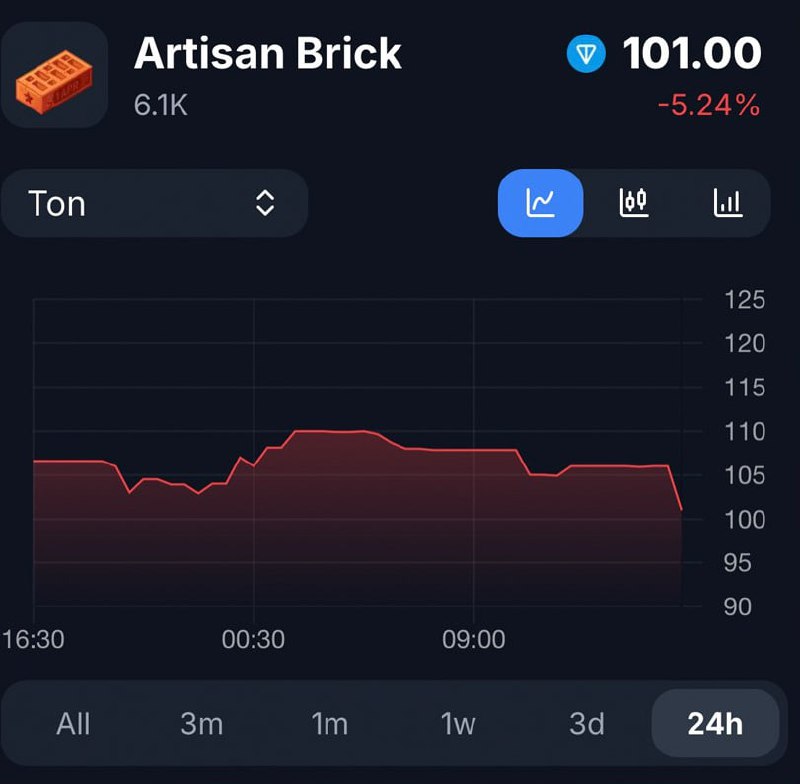The image size is (800, 784).
Task: Switch to bar chart view
Action: (x=727, y=203)
